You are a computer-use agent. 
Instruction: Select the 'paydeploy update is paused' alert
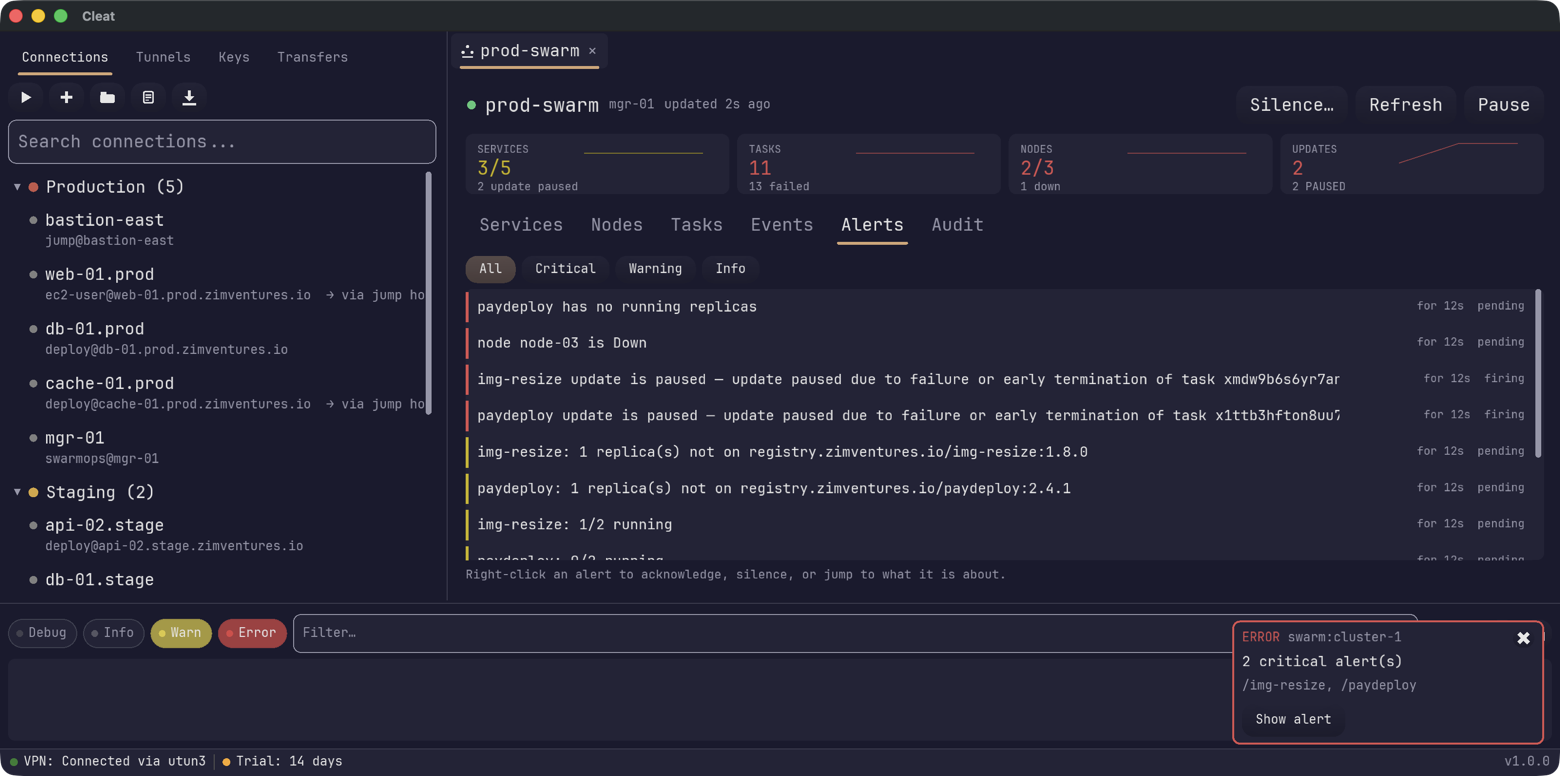1000,415
